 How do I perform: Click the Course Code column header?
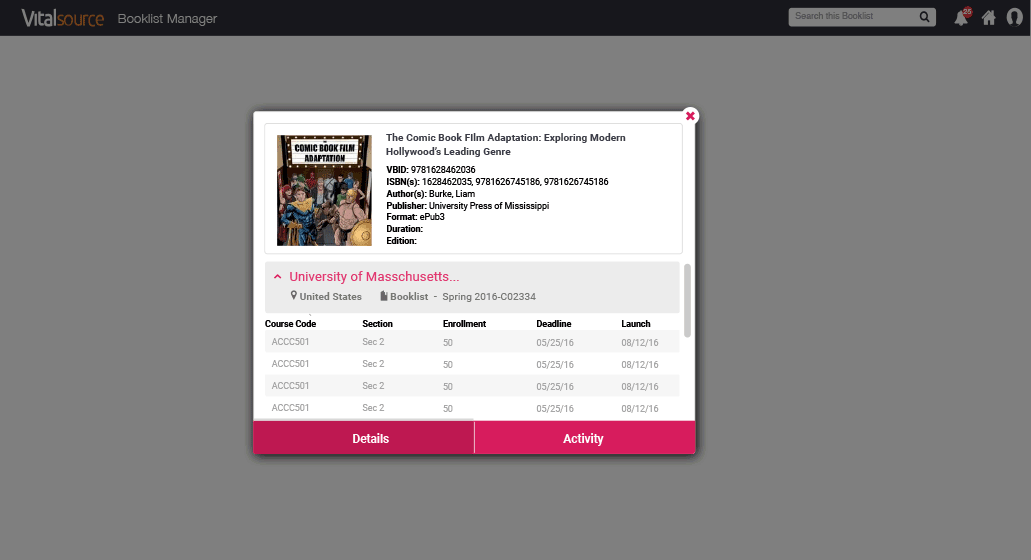coord(290,324)
